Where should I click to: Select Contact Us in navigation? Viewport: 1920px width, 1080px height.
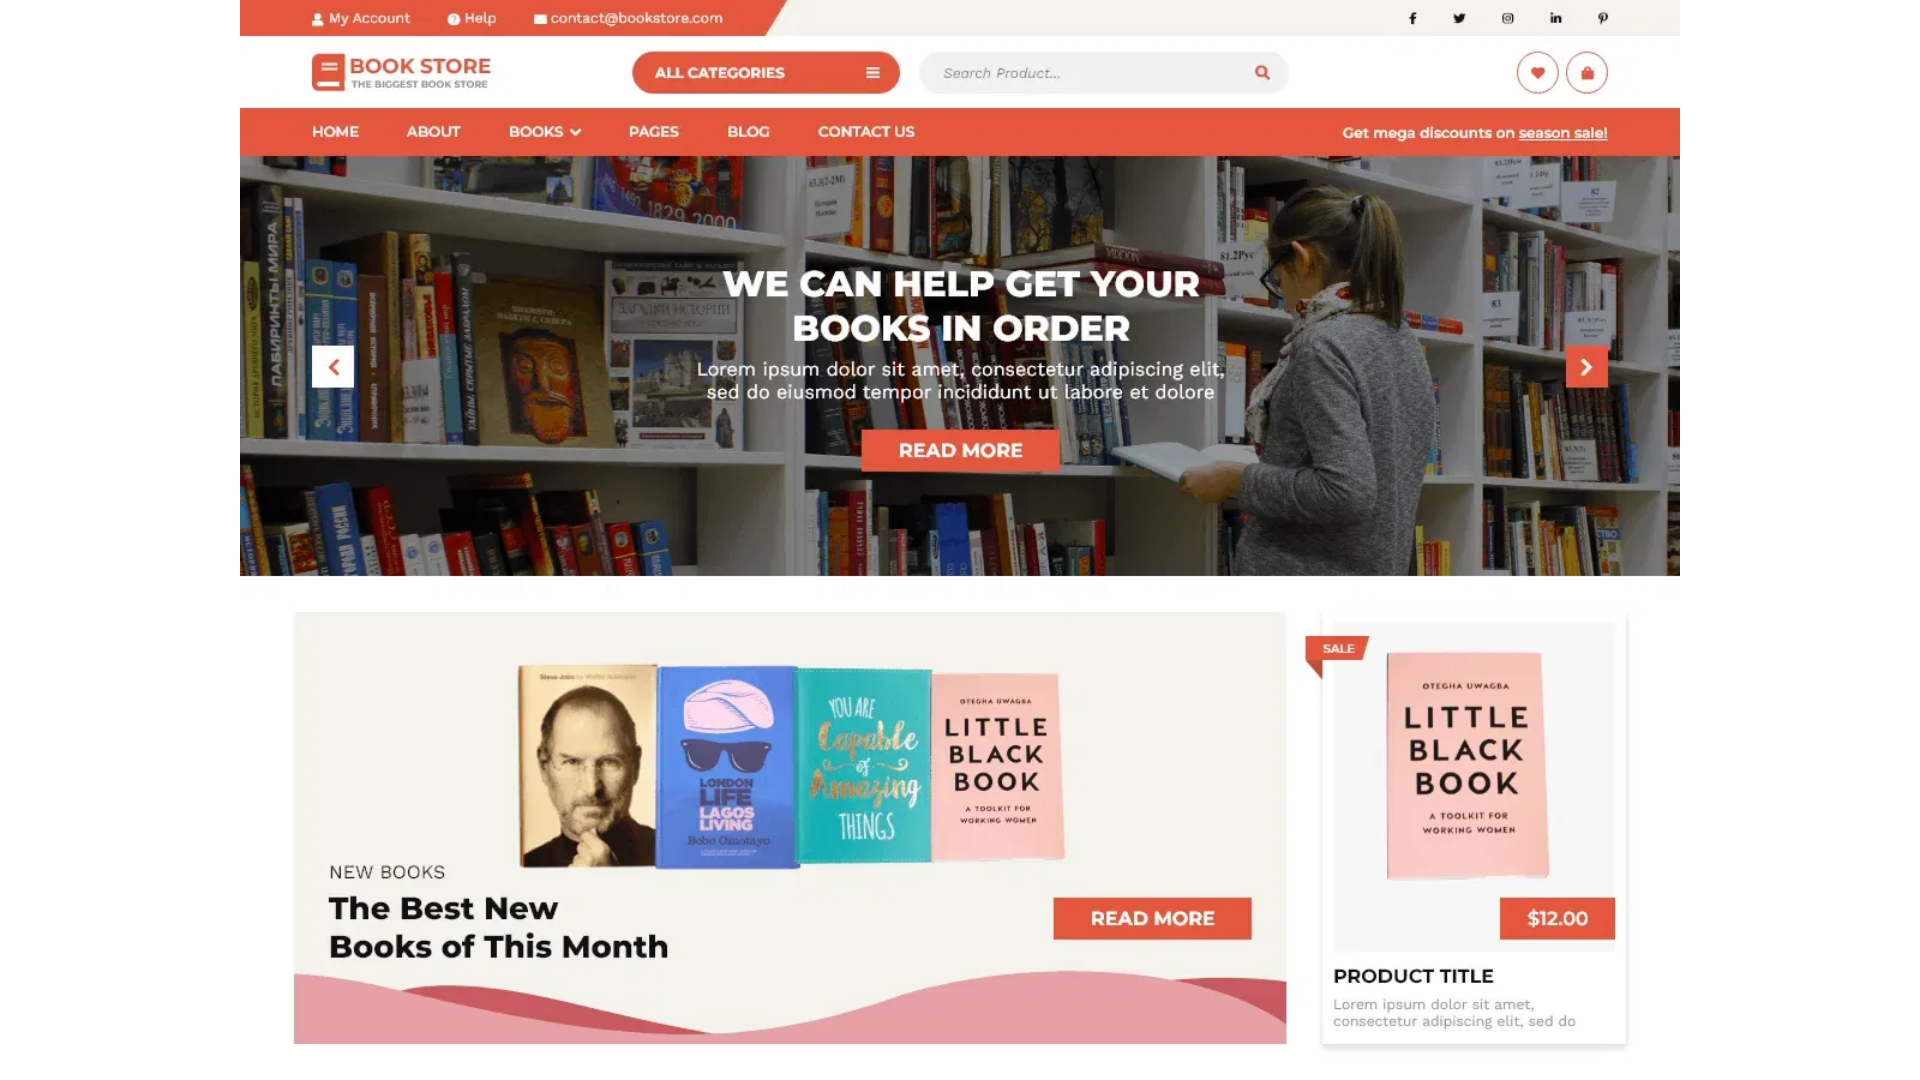pos(866,132)
